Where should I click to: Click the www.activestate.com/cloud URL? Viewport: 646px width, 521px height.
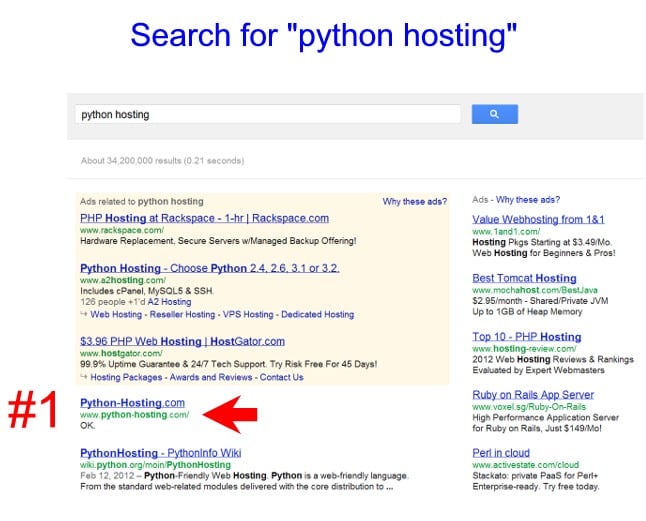[x=525, y=465]
